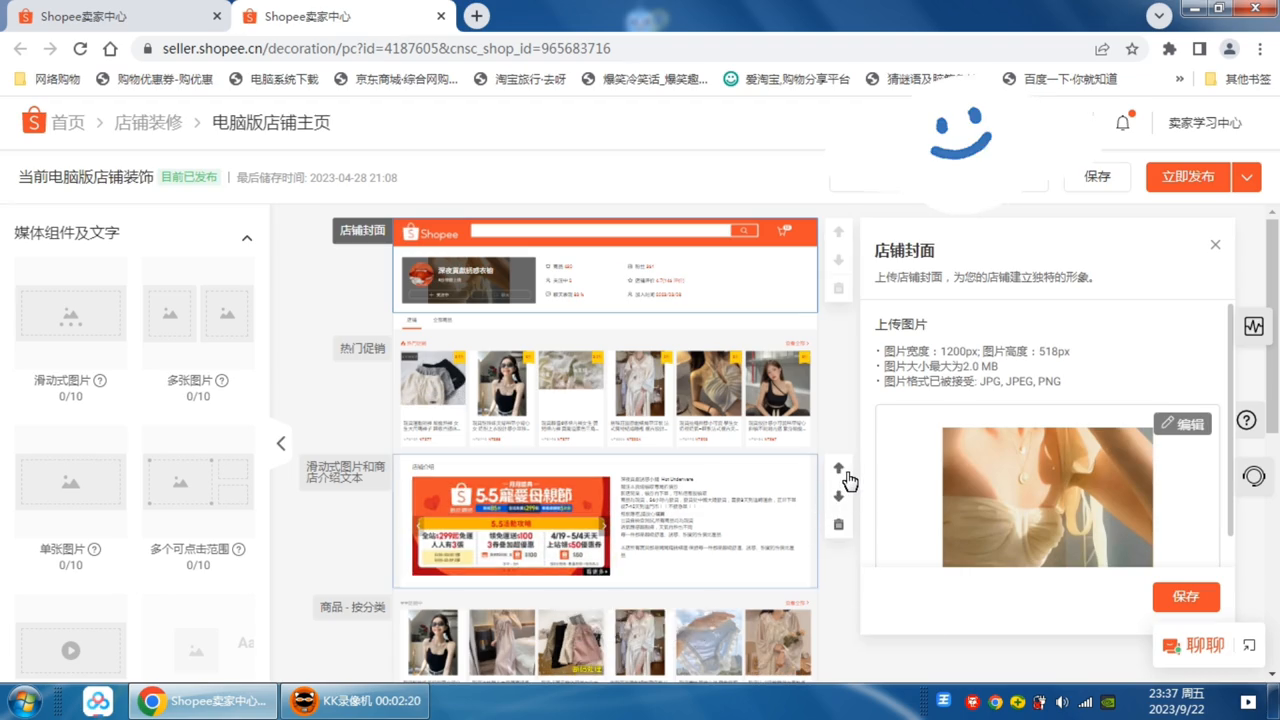Open customer service headset icon
Viewport: 1280px width, 720px height.
1254,477
